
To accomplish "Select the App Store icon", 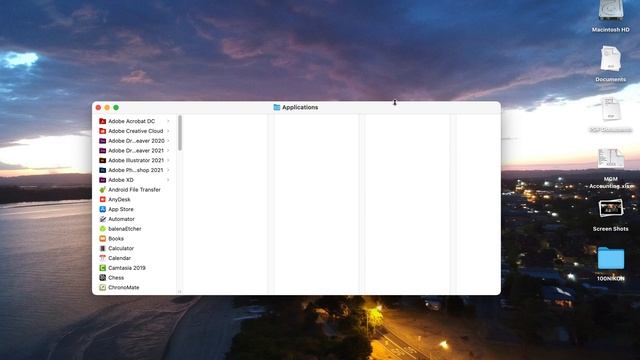I will [102, 209].
